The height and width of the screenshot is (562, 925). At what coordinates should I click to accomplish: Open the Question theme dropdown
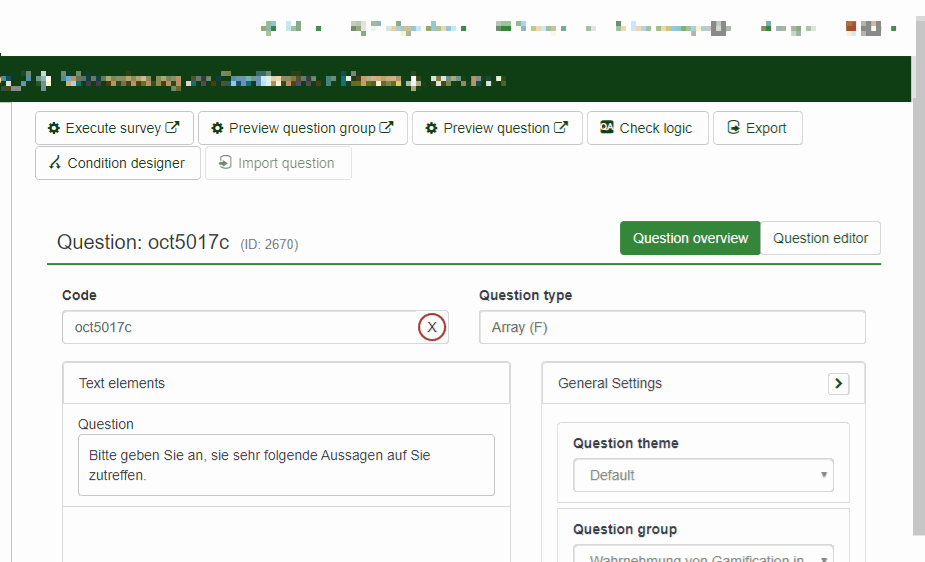[x=703, y=475]
